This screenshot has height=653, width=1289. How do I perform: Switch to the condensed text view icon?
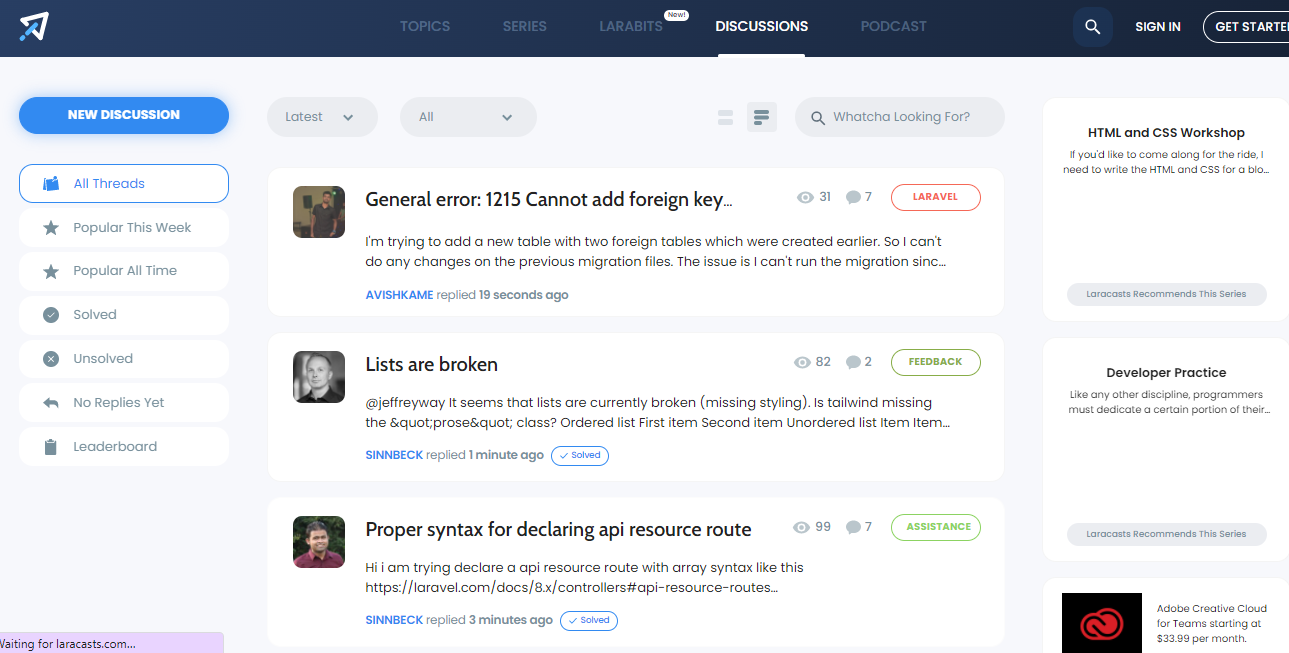(x=762, y=118)
